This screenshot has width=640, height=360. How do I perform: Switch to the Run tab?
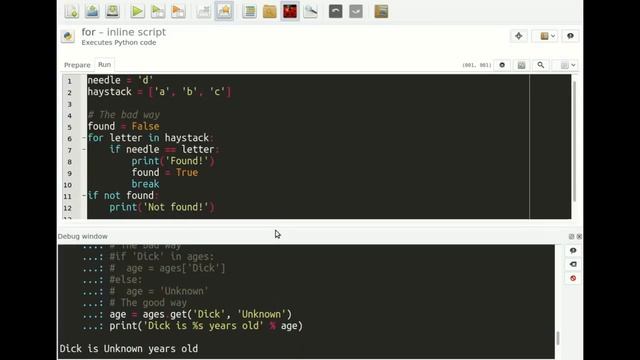coord(104,64)
